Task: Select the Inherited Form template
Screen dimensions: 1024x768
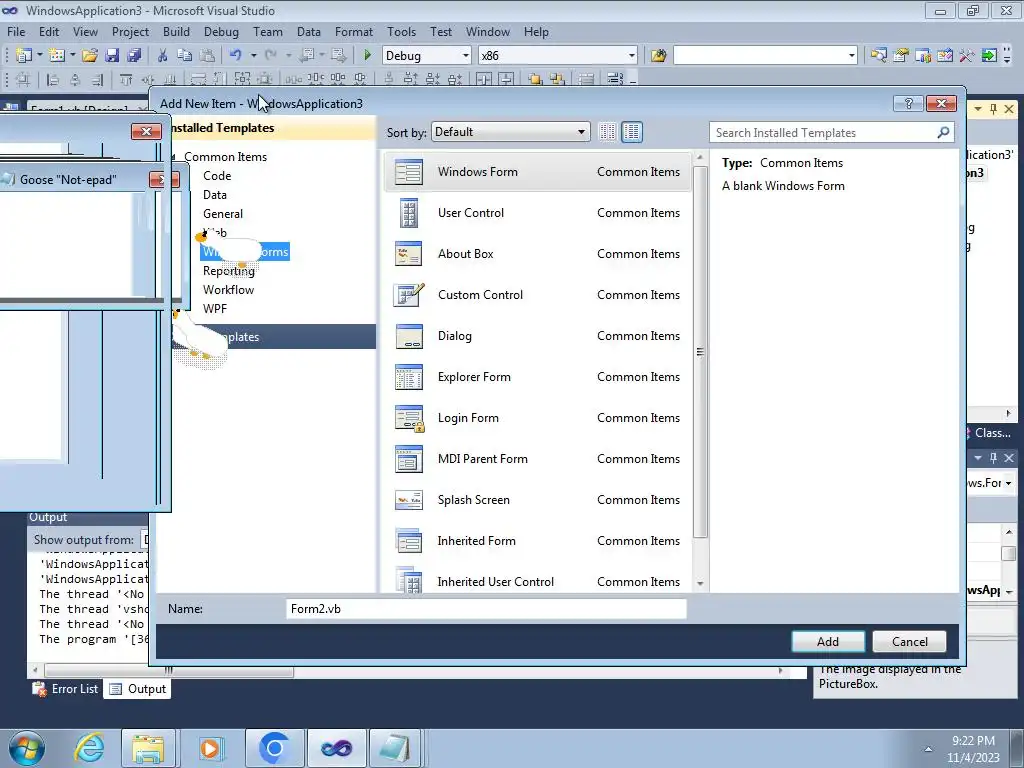Action: (537, 541)
